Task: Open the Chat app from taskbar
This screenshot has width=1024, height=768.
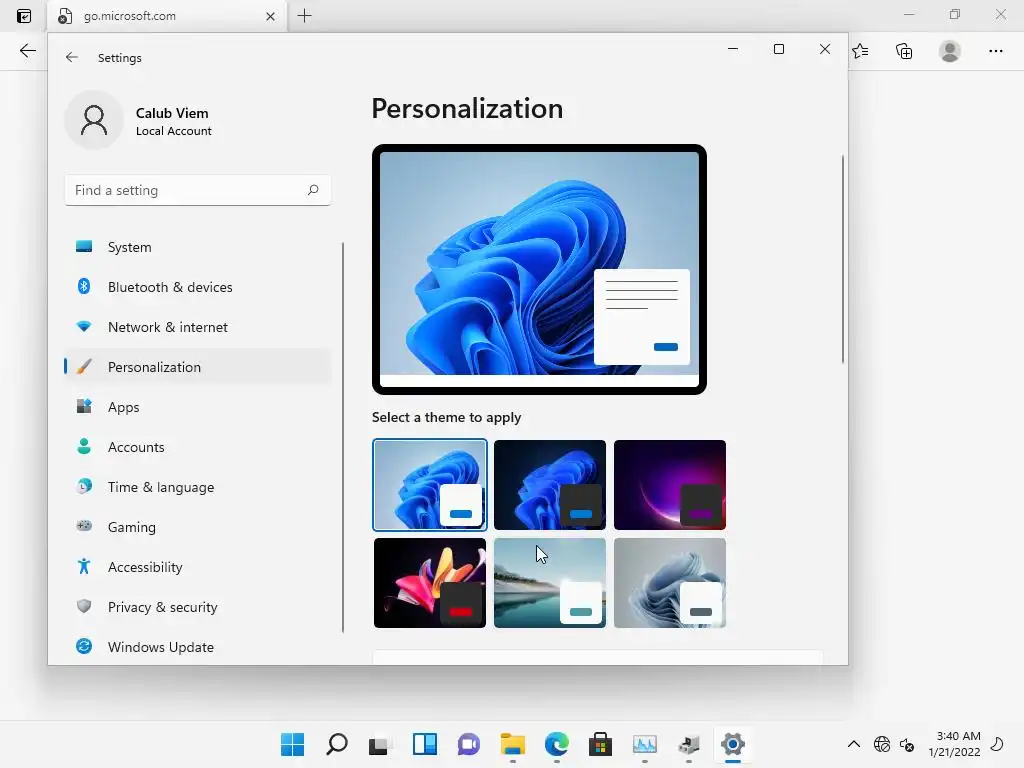Action: pyautogui.click(x=468, y=744)
